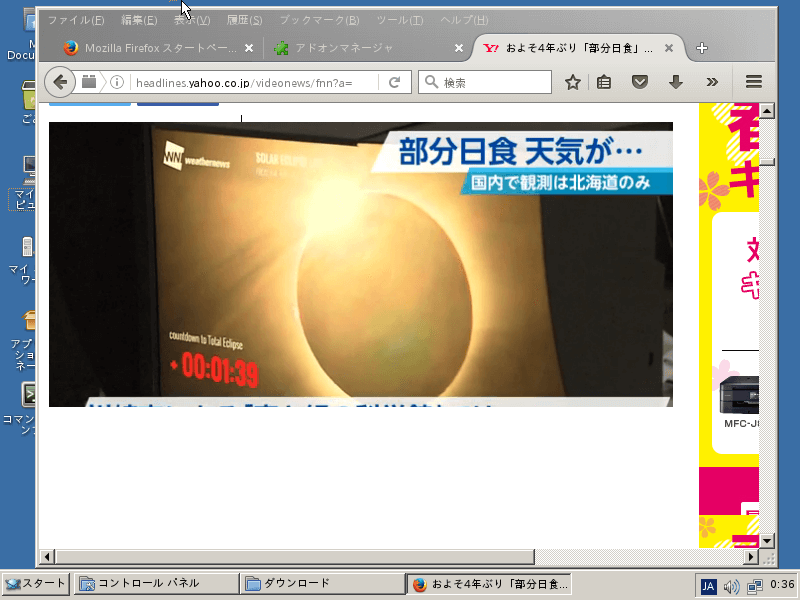Open the ファイル menu
Image resolution: width=800 pixels, height=600 pixels.
[x=76, y=20]
